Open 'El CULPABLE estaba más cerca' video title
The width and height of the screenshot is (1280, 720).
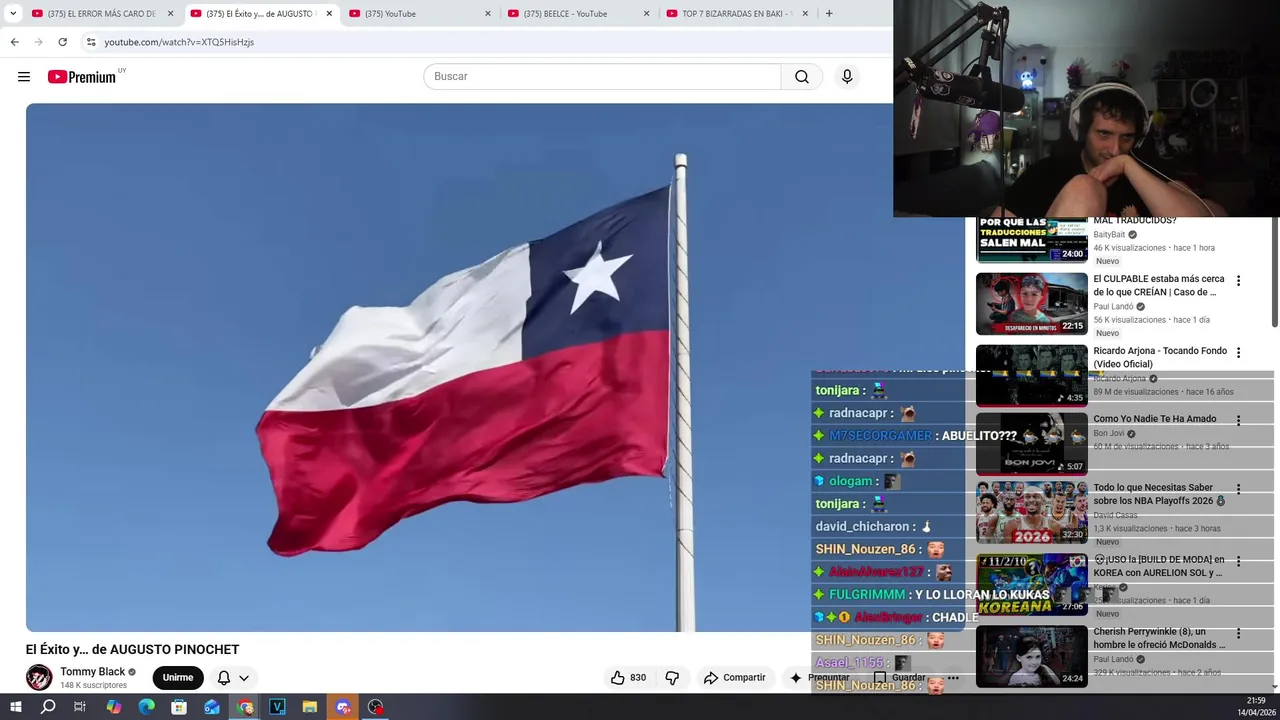coord(1158,286)
